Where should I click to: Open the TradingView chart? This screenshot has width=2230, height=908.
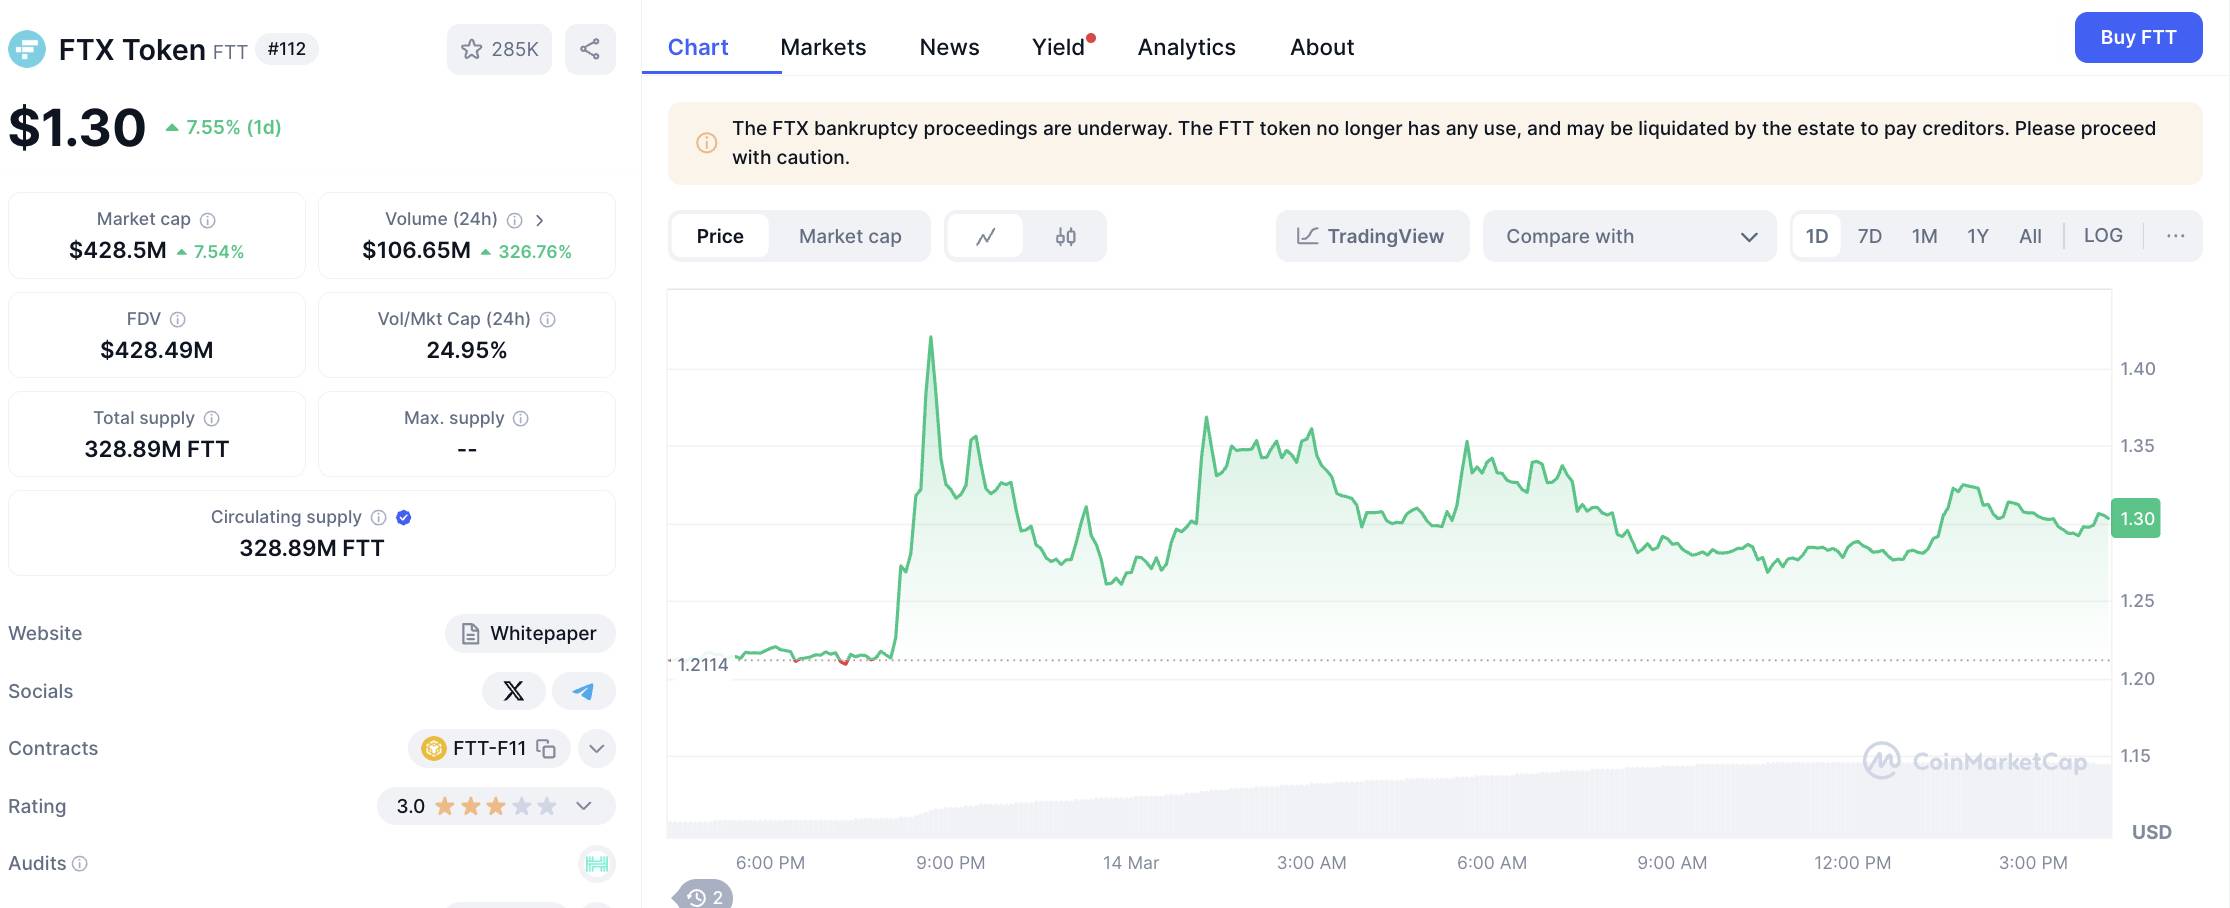coord(1372,236)
